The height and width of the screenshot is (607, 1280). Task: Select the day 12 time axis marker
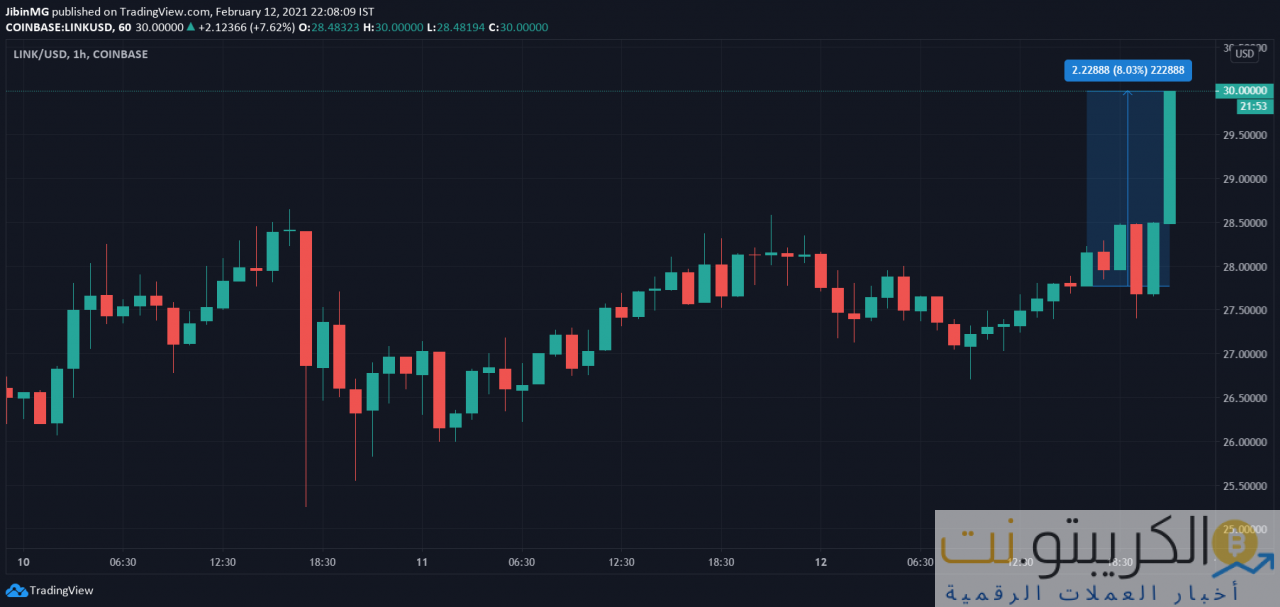[821, 563]
